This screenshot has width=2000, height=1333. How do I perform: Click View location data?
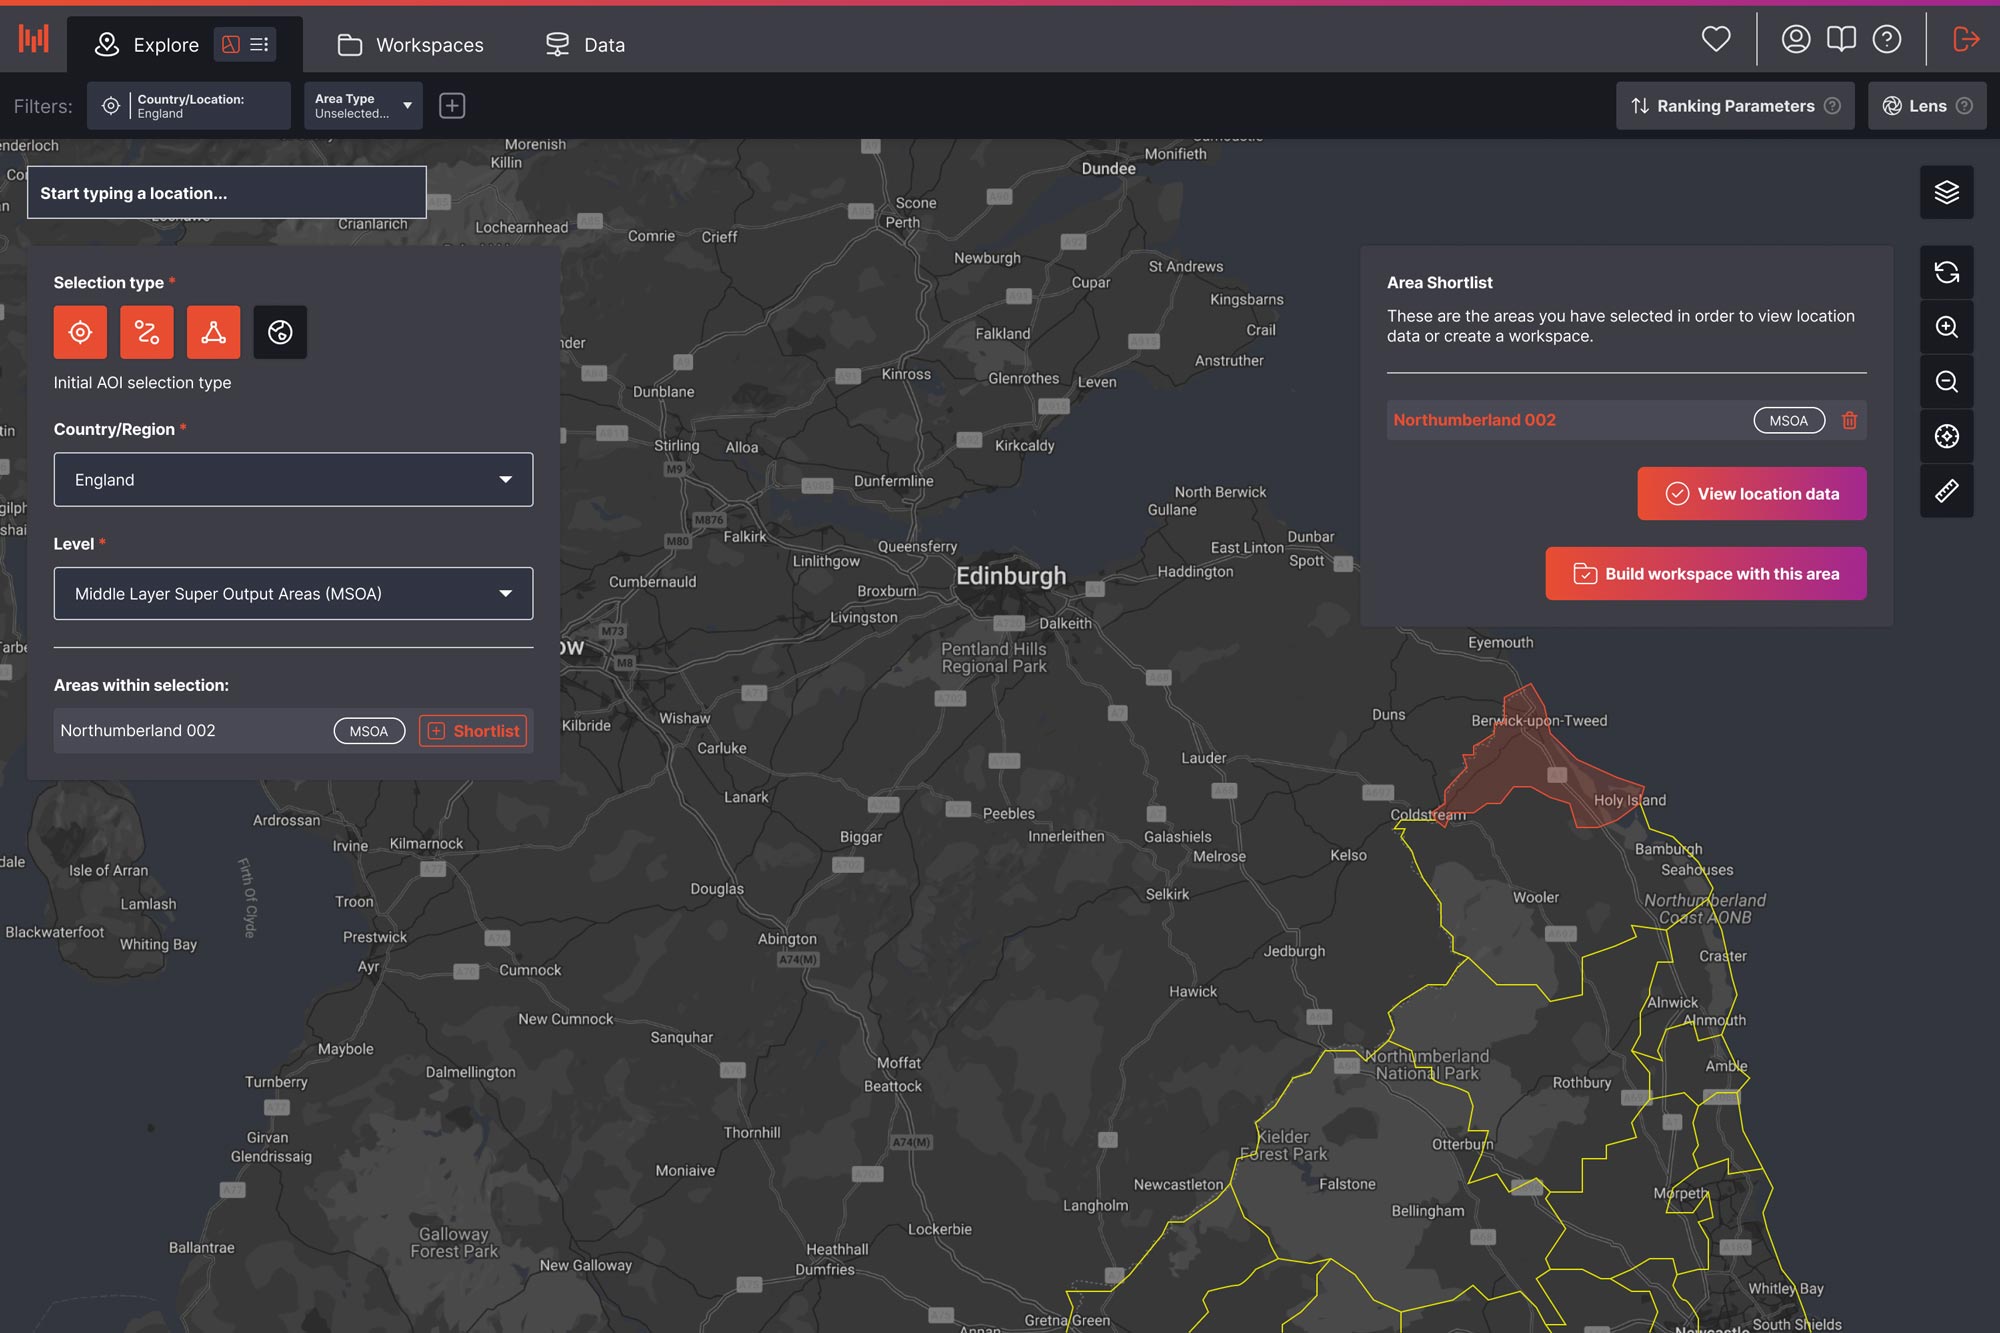pyautogui.click(x=1752, y=494)
